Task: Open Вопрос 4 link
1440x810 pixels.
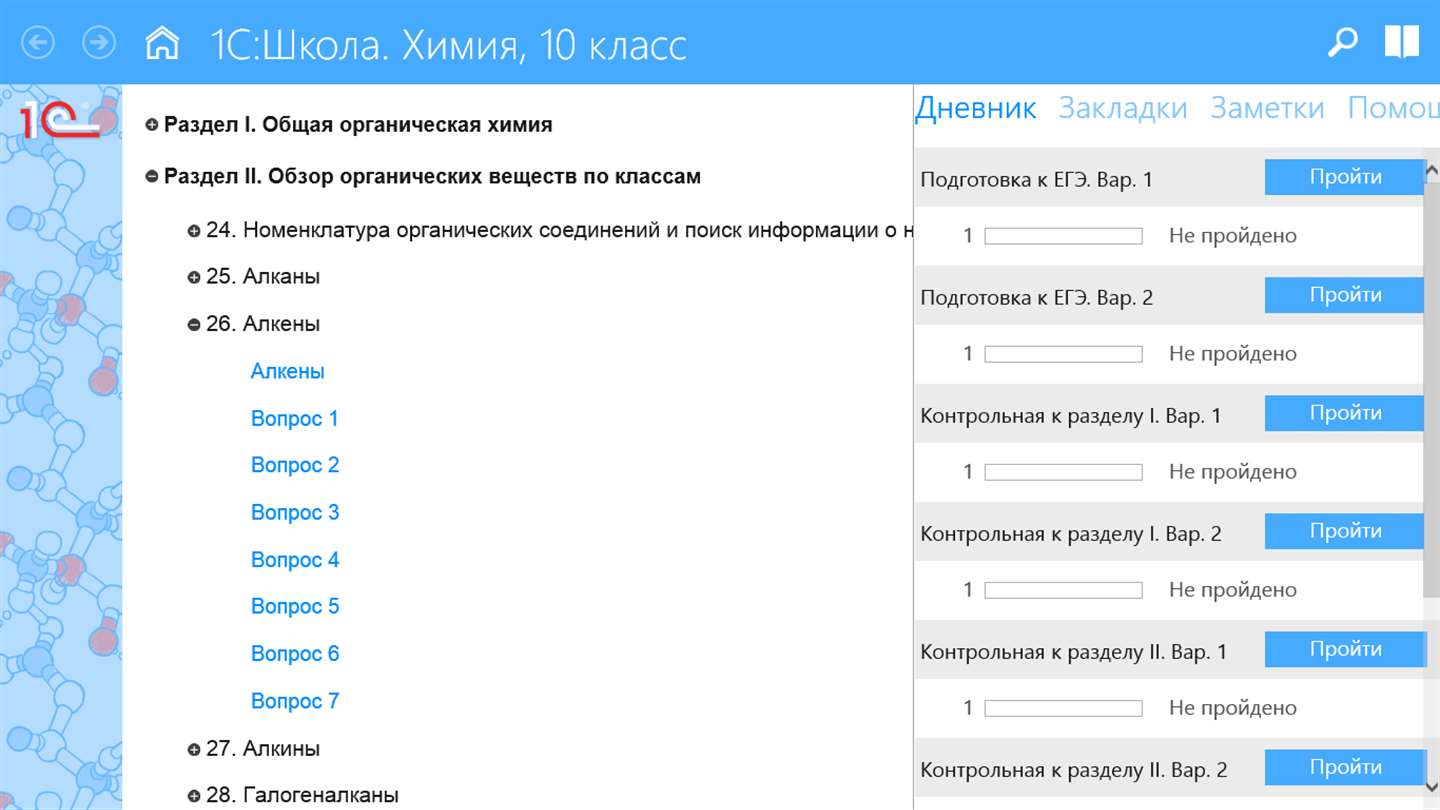Action: (x=295, y=560)
